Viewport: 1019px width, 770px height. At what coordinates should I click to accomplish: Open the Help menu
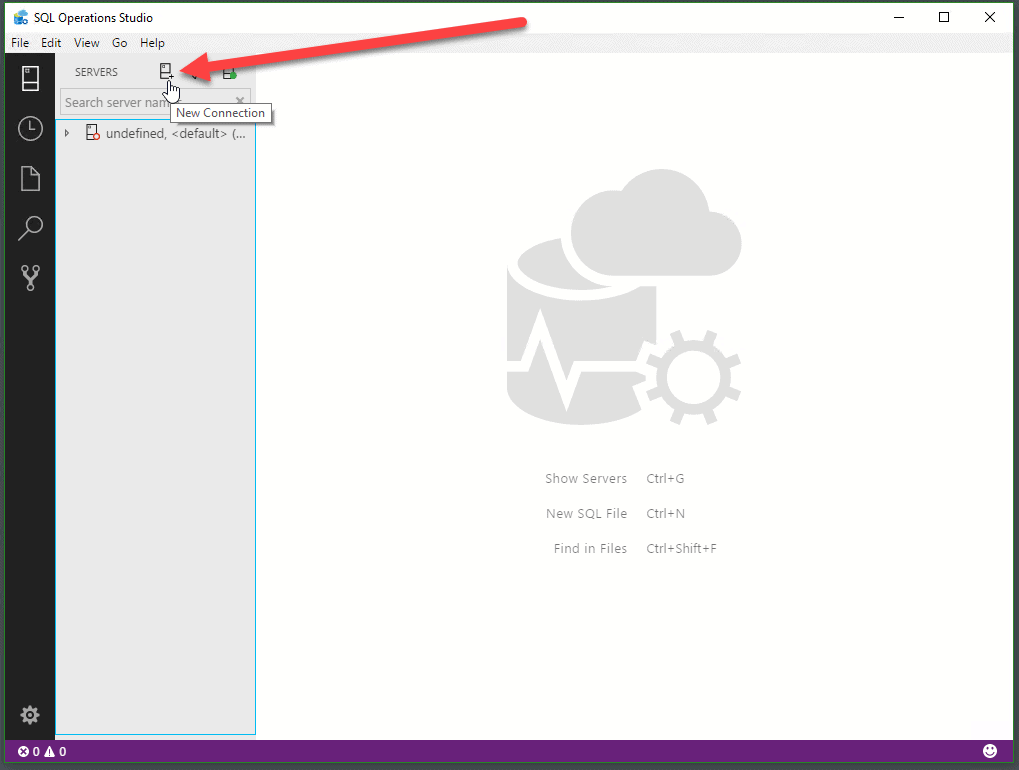(x=152, y=43)
